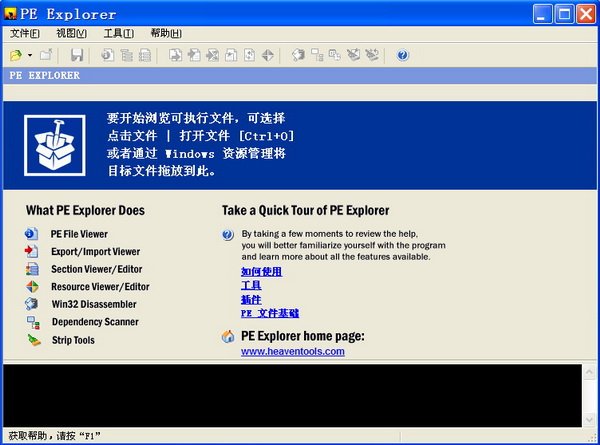Click the PE EXPLORER header bar text
Viewport: 600px width, 445px height.
(x=45, y=75)
